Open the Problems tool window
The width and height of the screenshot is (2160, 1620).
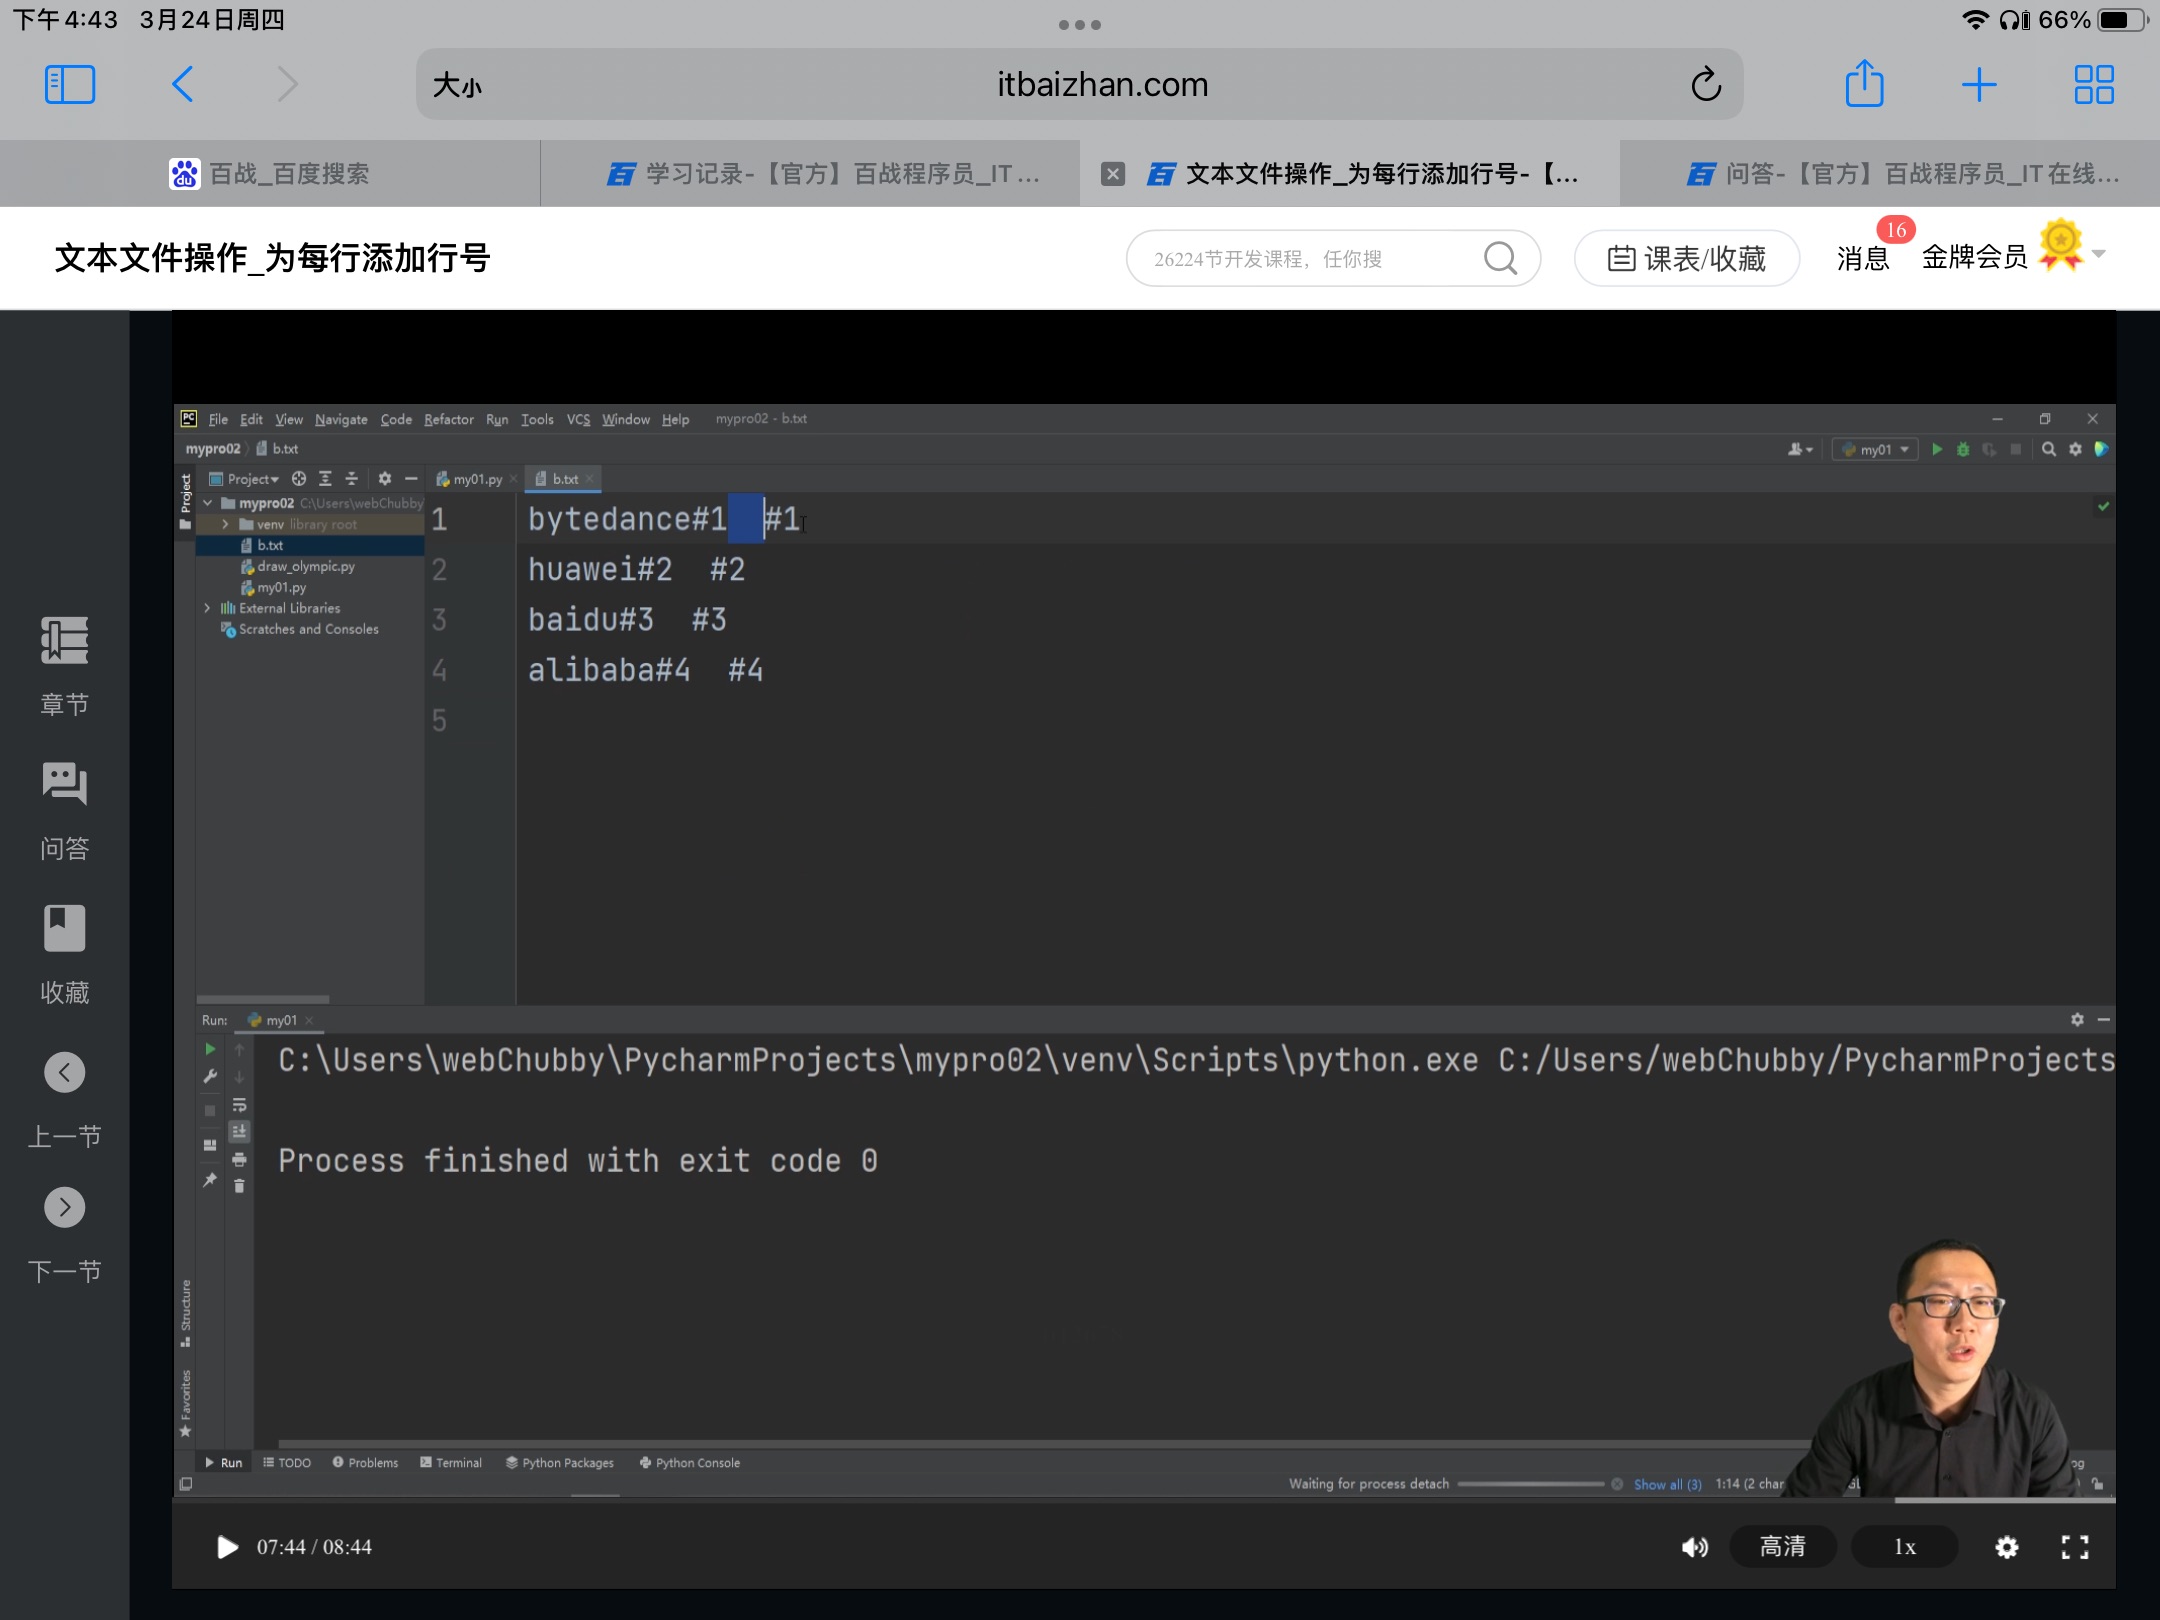[365, 1463]
